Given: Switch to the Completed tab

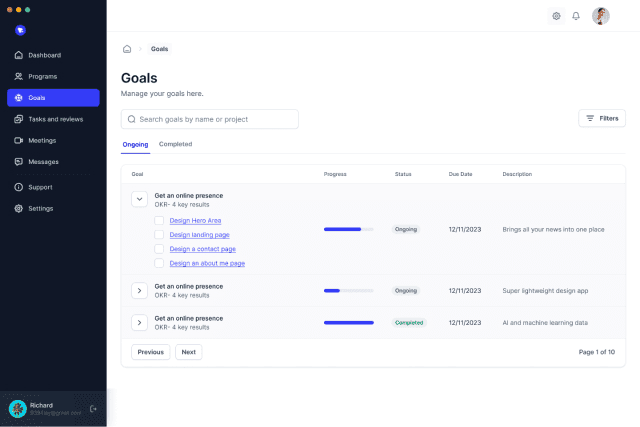Looking at the screenshot, I should [x=175, y=144].
